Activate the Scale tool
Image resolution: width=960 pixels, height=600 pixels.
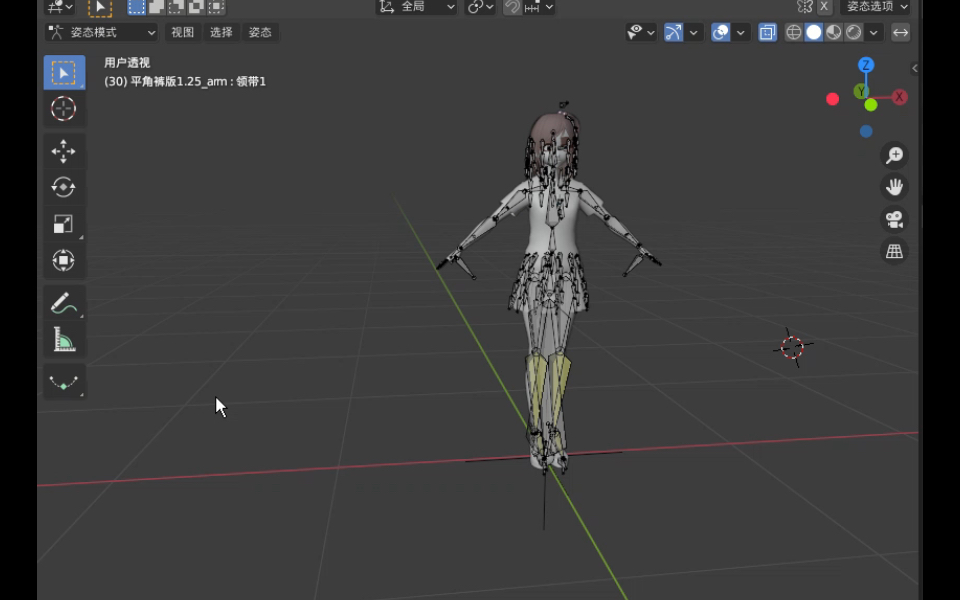point(64,223)
